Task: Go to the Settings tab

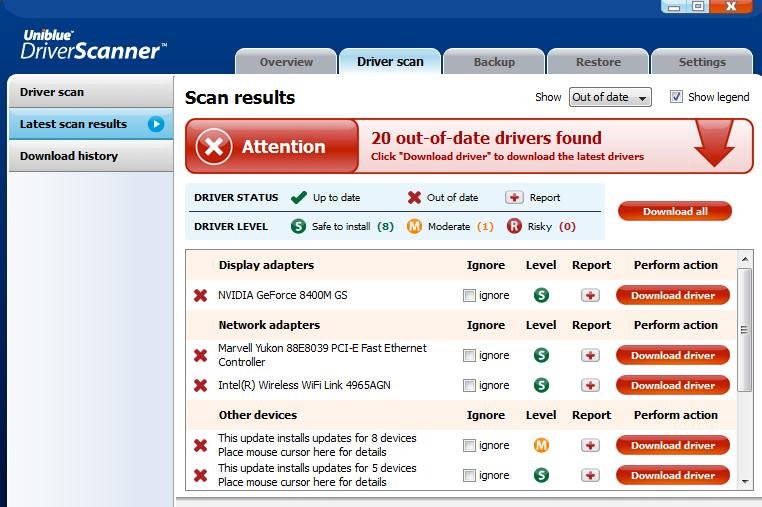Action: [702, 62]
